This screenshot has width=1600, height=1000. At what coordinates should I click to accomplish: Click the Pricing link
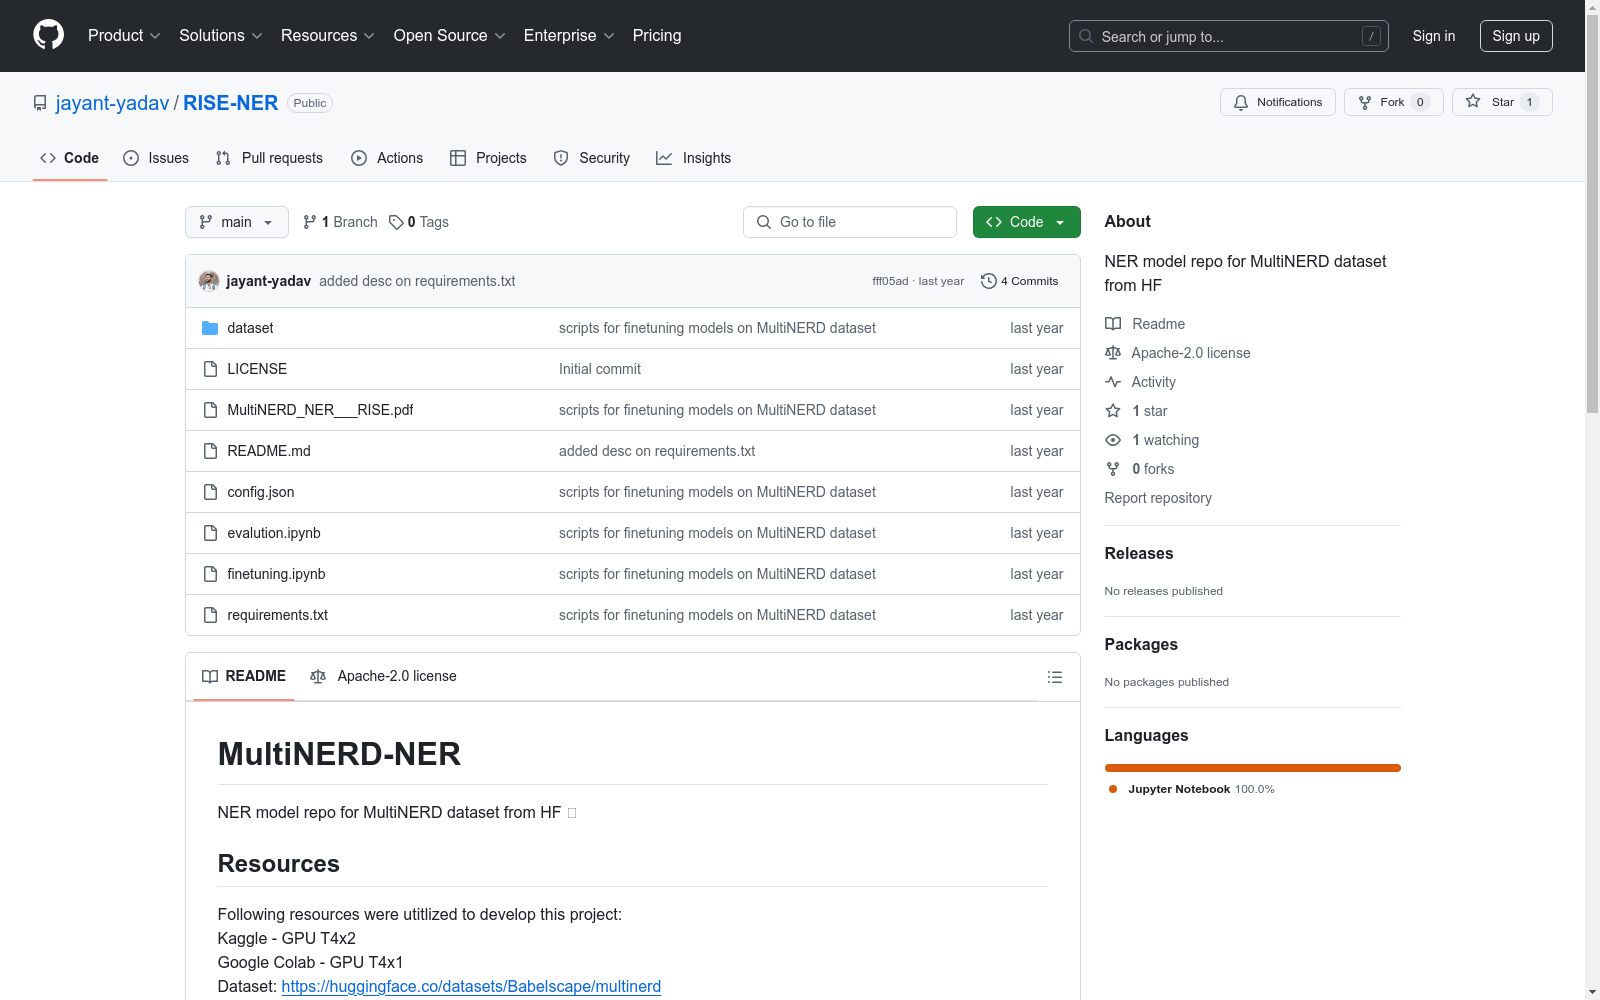pos(657,35)
